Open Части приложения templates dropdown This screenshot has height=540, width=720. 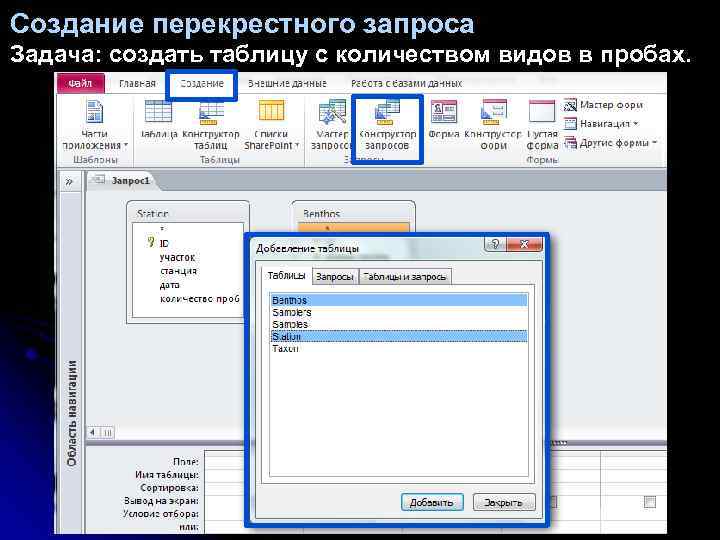pos(95,125)
